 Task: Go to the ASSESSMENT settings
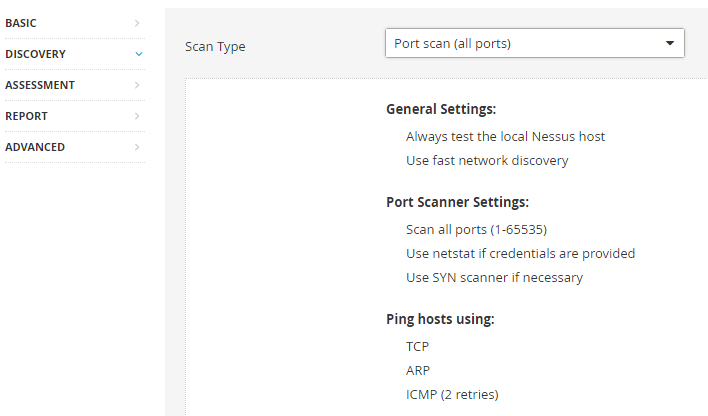[40, 85]
